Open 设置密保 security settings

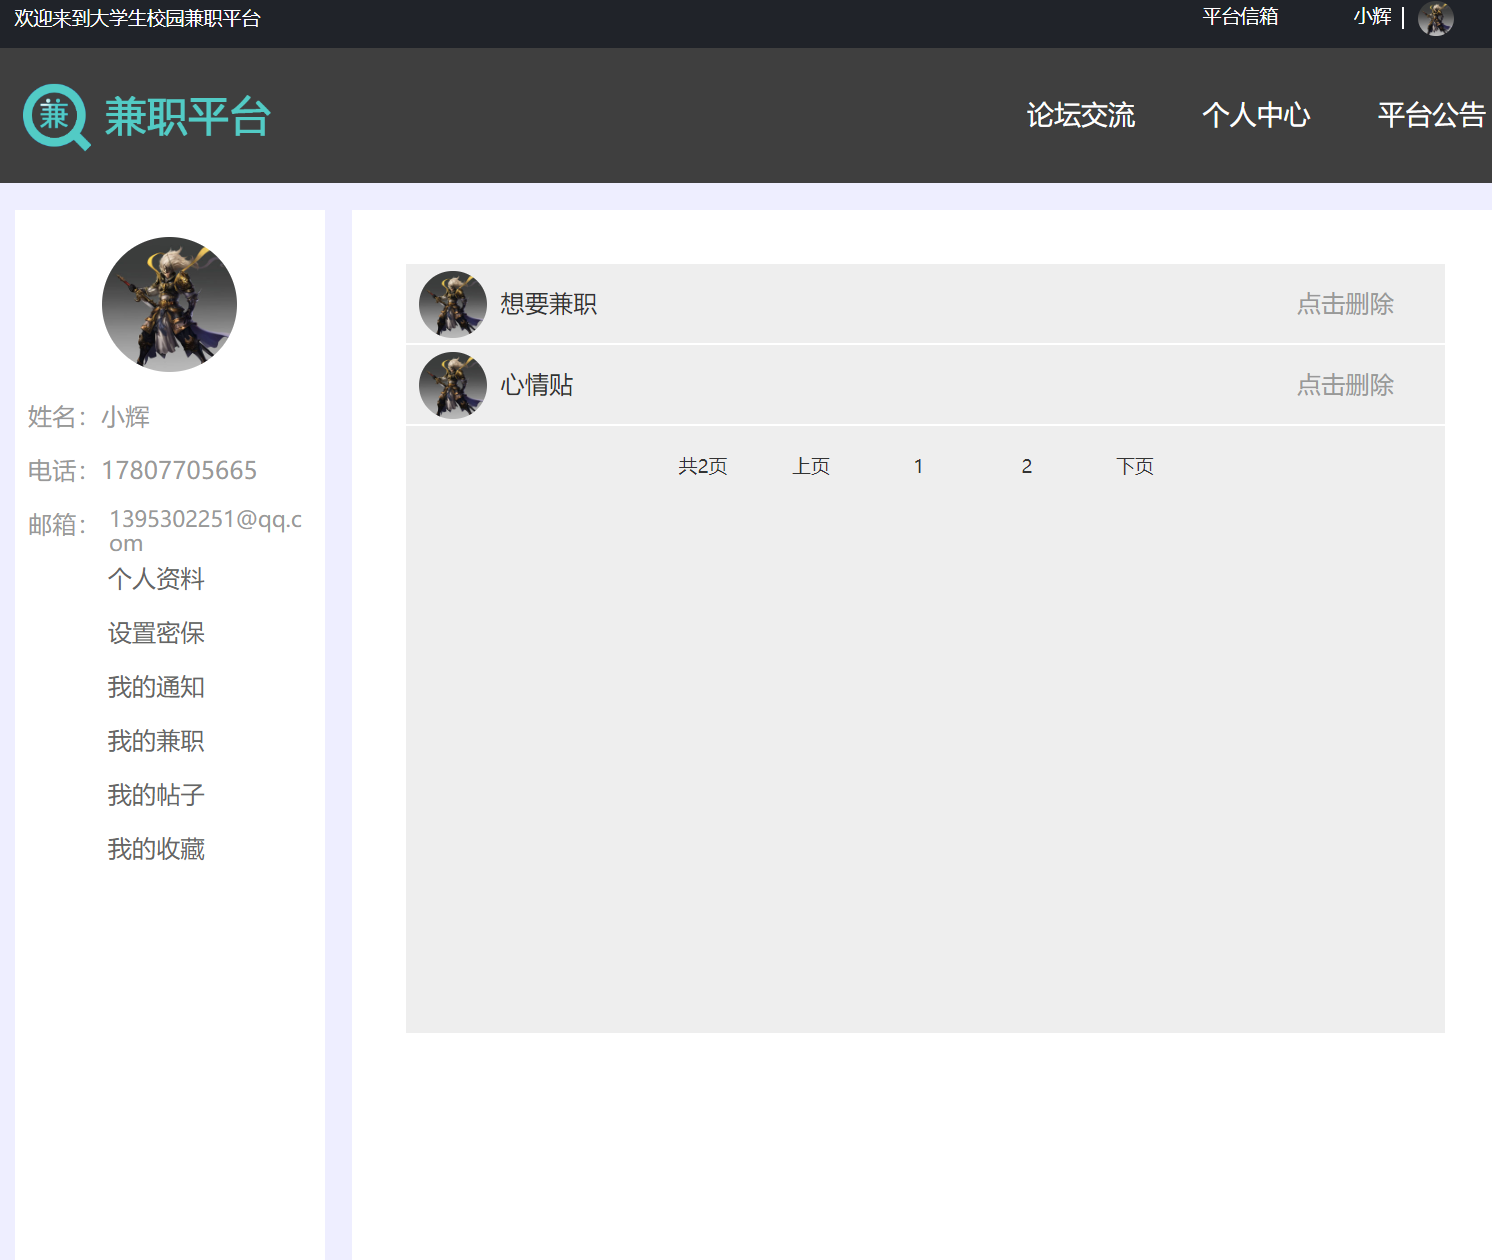(x=156, y=633)
